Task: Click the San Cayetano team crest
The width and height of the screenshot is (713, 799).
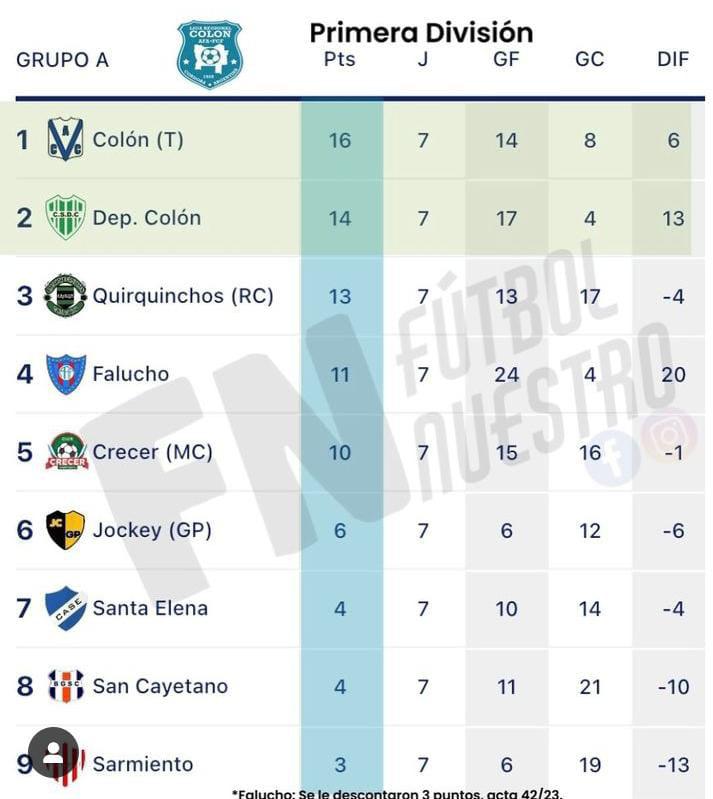Action: (65, 686)
